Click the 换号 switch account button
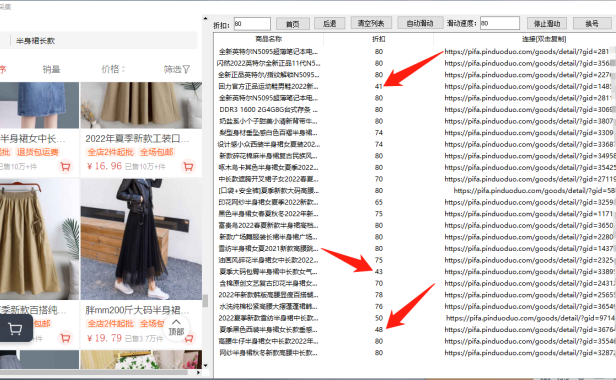The width and height of the screenshot is (616, 380). 592,24
